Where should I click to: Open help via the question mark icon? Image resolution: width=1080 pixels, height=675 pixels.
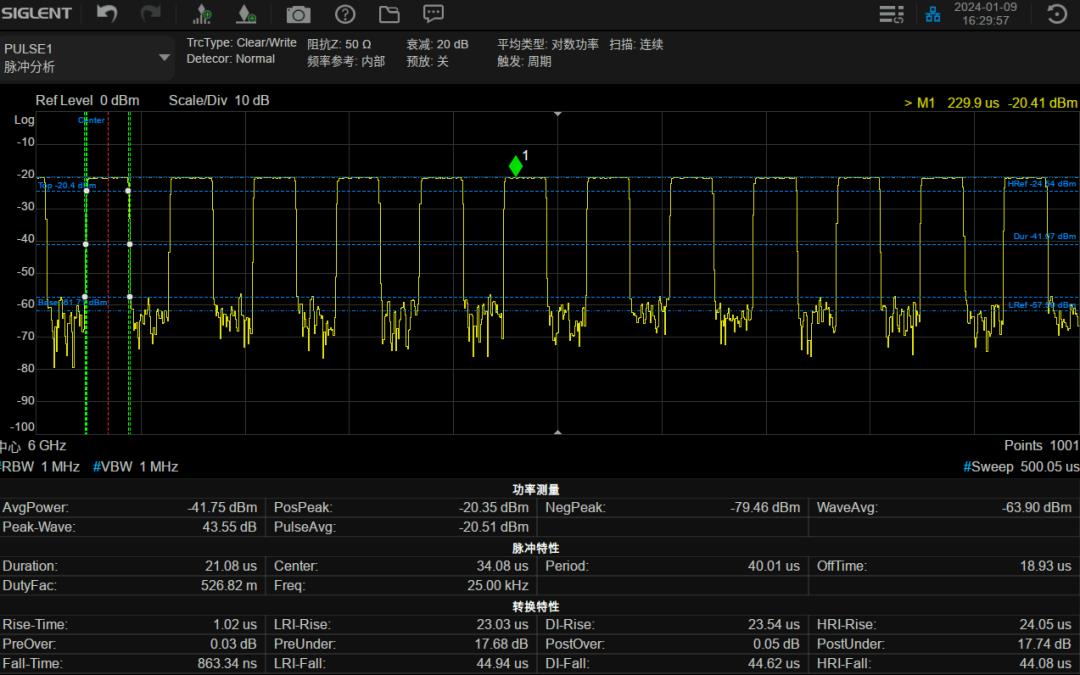(345, 14)
